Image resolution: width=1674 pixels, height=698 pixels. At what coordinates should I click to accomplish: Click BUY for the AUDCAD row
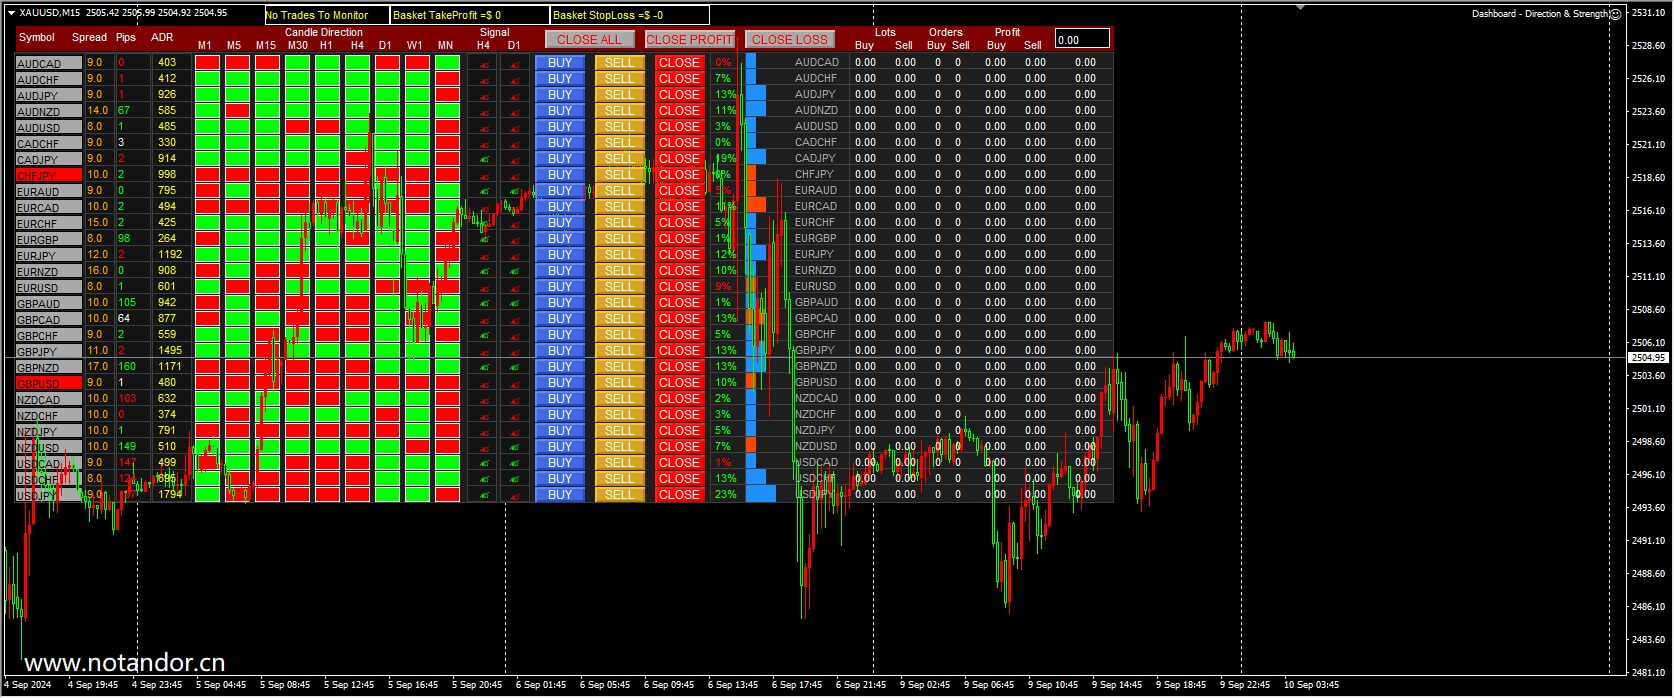coord(560,62)
